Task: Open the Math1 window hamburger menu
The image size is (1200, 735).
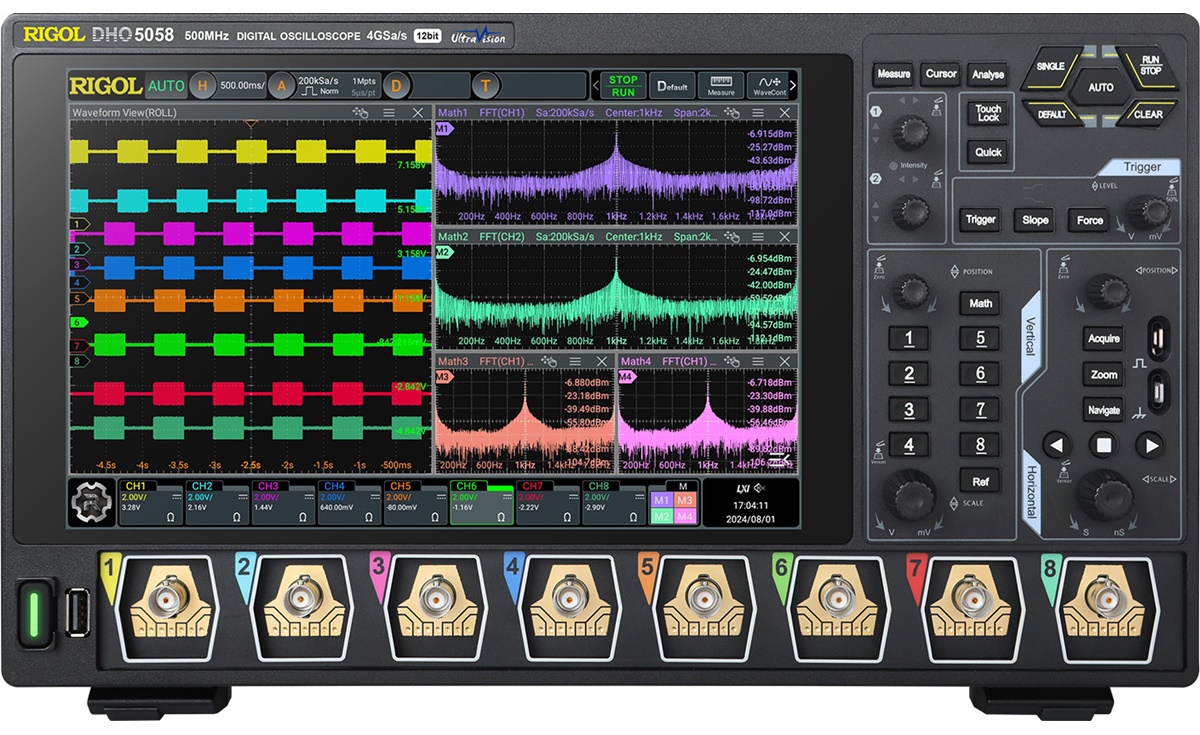Action: (x=759, y=113)
